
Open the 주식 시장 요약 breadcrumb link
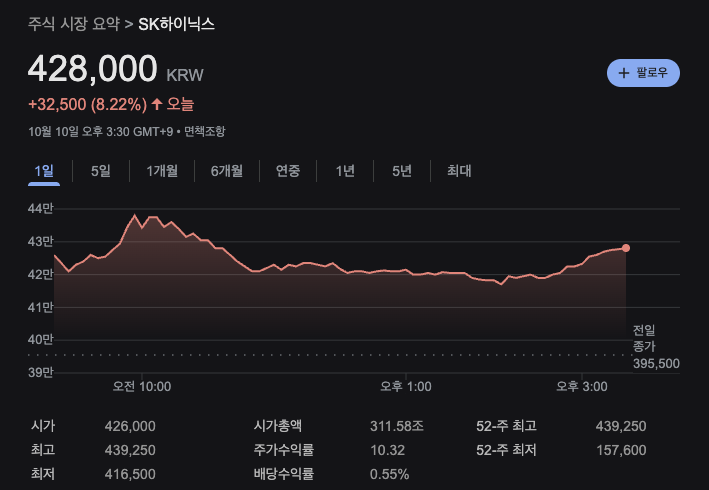(x=74, y=23)
